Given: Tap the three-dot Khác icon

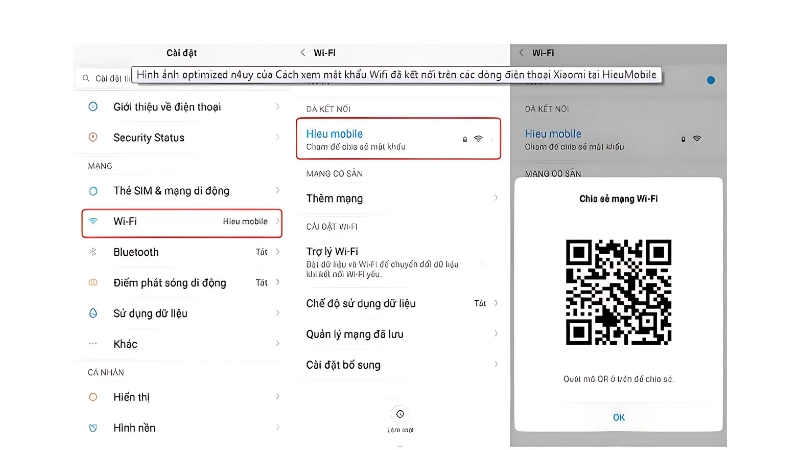Looking at the screenshot, I should pos(93,343).
